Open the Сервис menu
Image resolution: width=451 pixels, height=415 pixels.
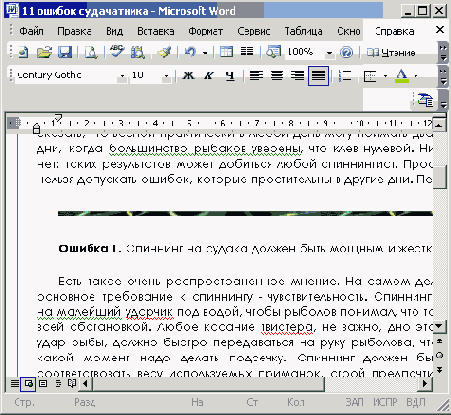pos(254,31)
